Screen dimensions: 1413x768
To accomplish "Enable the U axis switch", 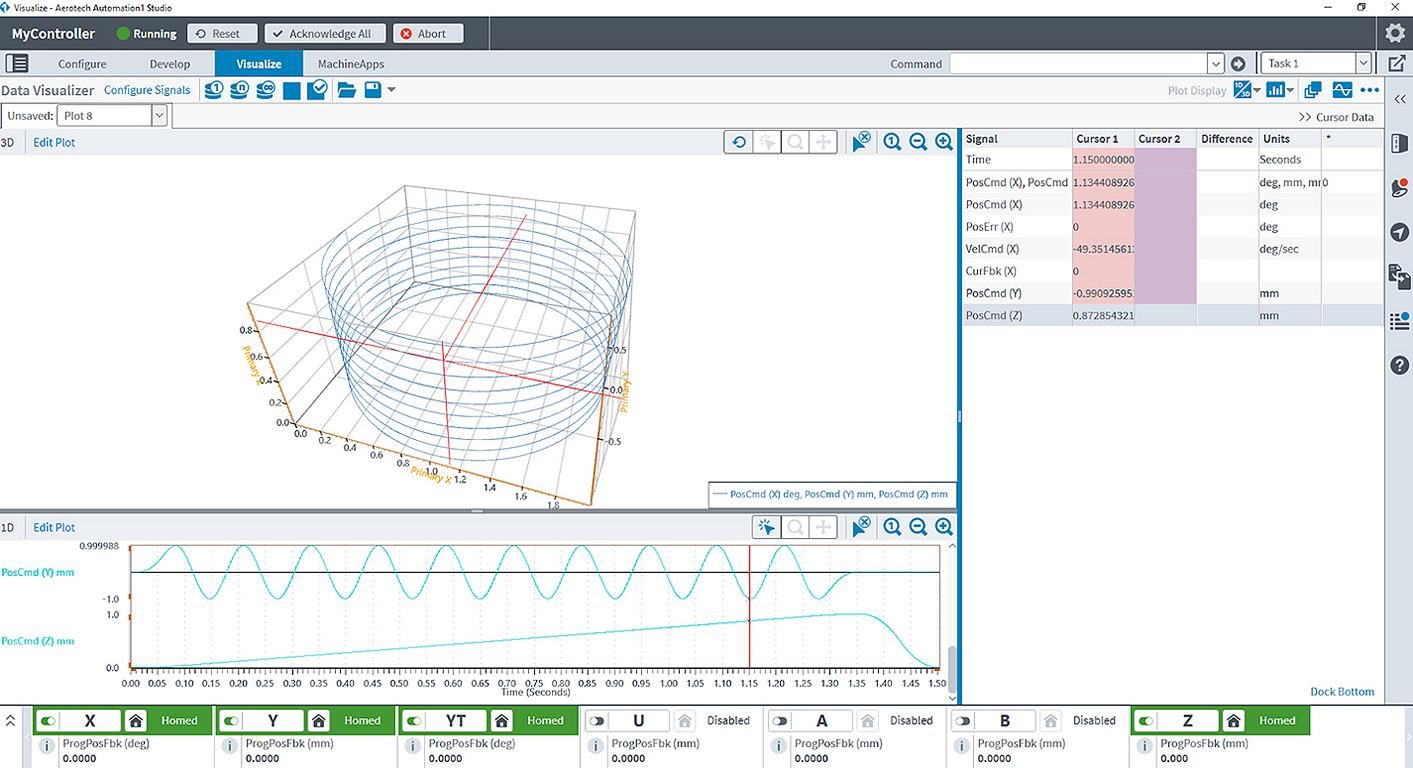I will pos(597,720).
